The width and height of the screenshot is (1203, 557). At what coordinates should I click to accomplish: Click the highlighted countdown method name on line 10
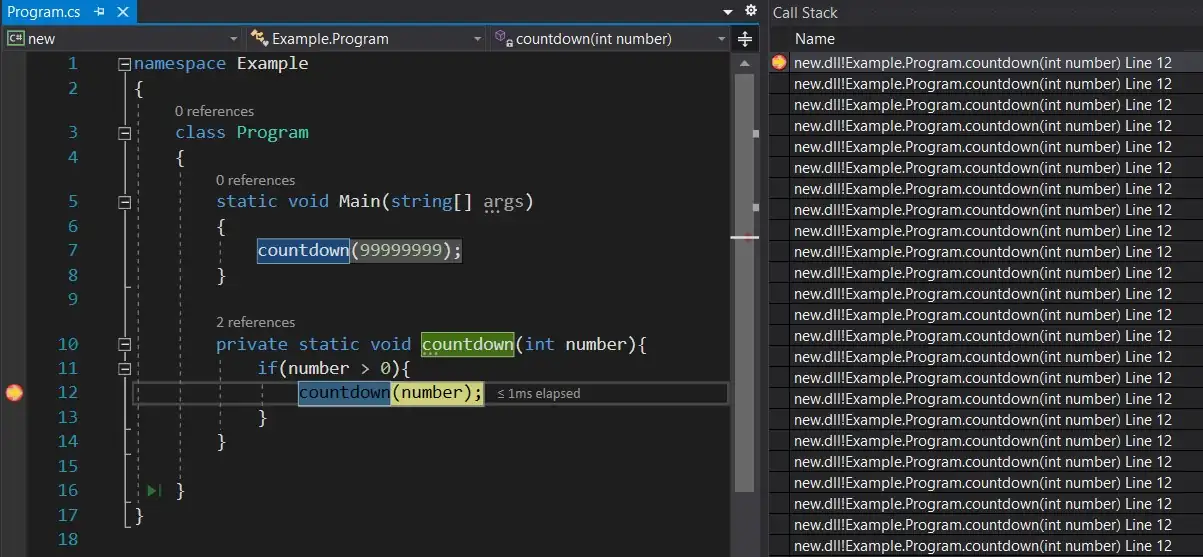(x=467, y=344)
